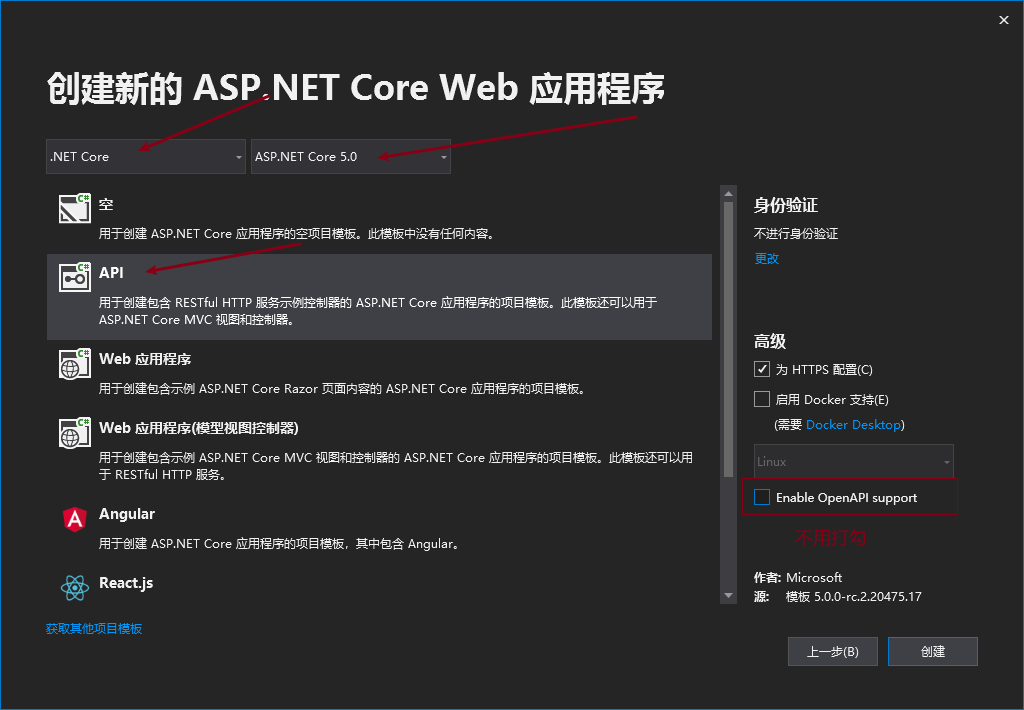Enable Docker 支持 checkbox
This screenshot has width=1024, height=710.
pyautogui.click(x=762, y=399)
